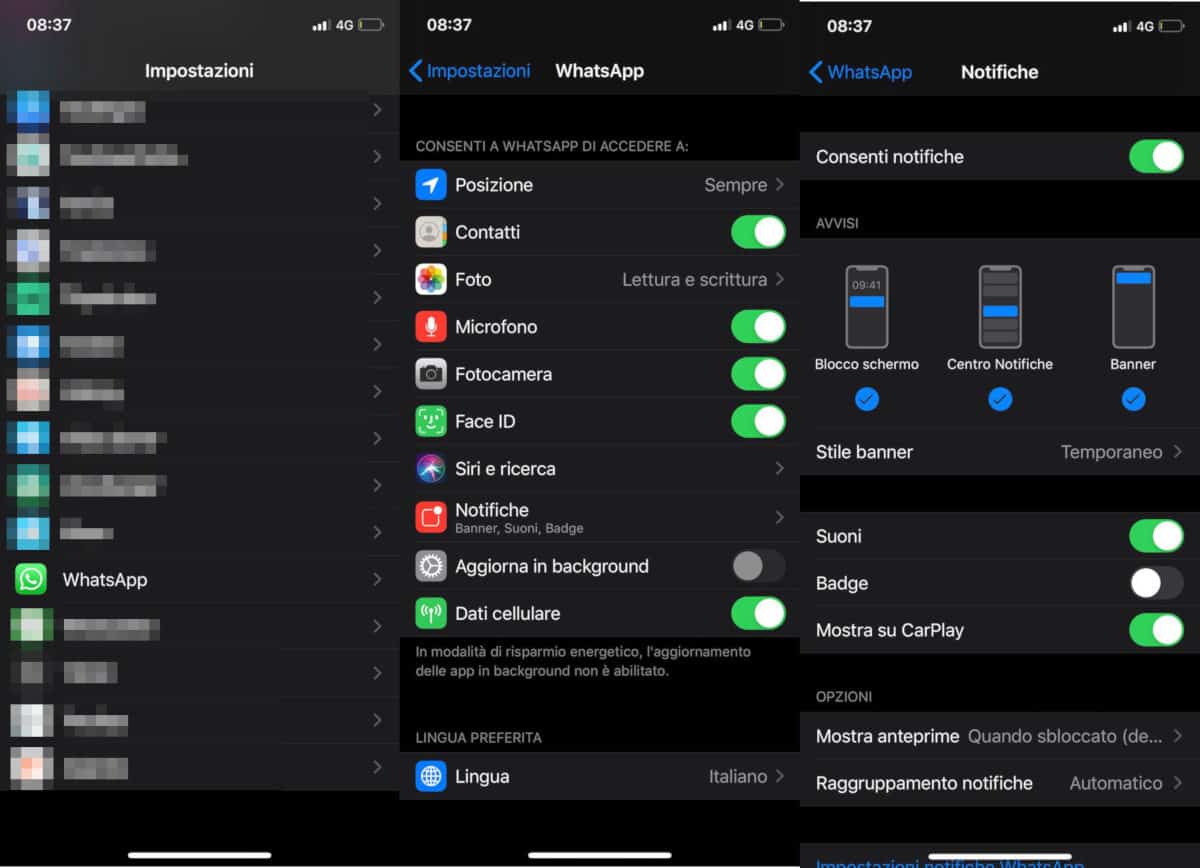Go back to Impostazioni from WhatsApp
Image resolution: width=1200 pixels, height=868 pixels.
click(469, 71)
